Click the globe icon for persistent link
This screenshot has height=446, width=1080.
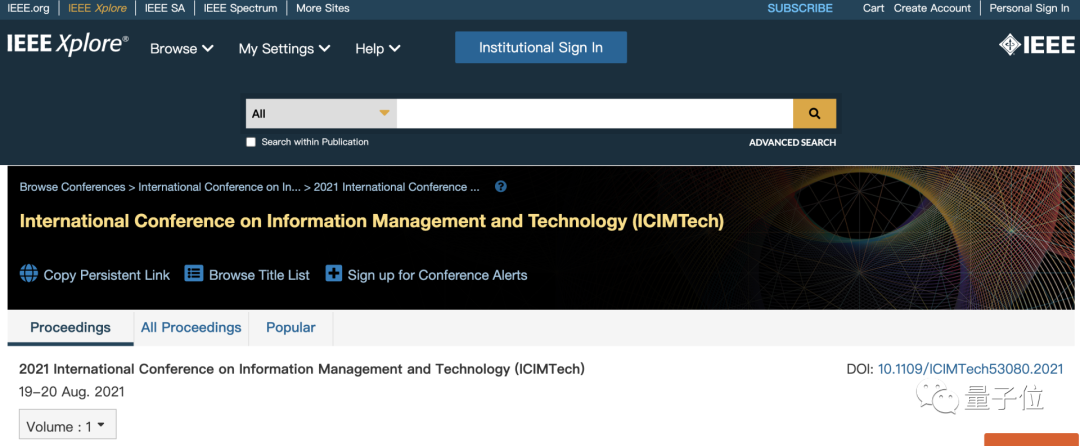coord(29,274)
